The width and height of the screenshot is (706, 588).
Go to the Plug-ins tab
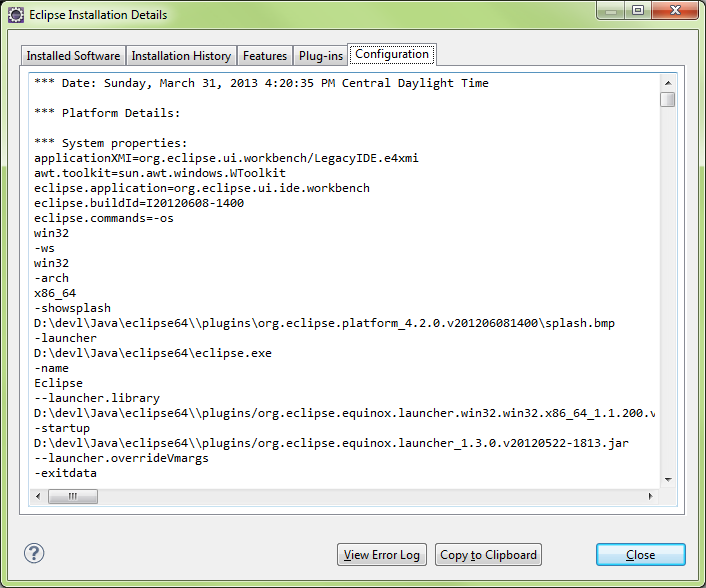point(321,56)
